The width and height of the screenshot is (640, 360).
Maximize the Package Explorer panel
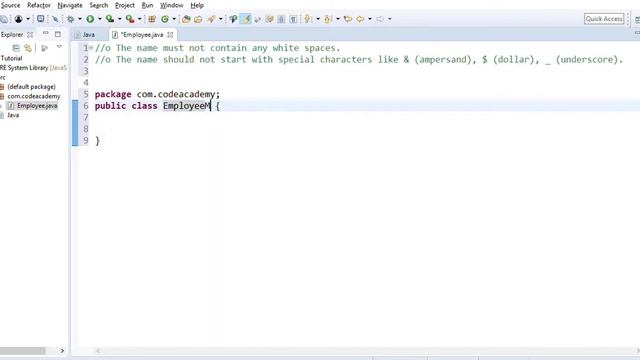58,34
